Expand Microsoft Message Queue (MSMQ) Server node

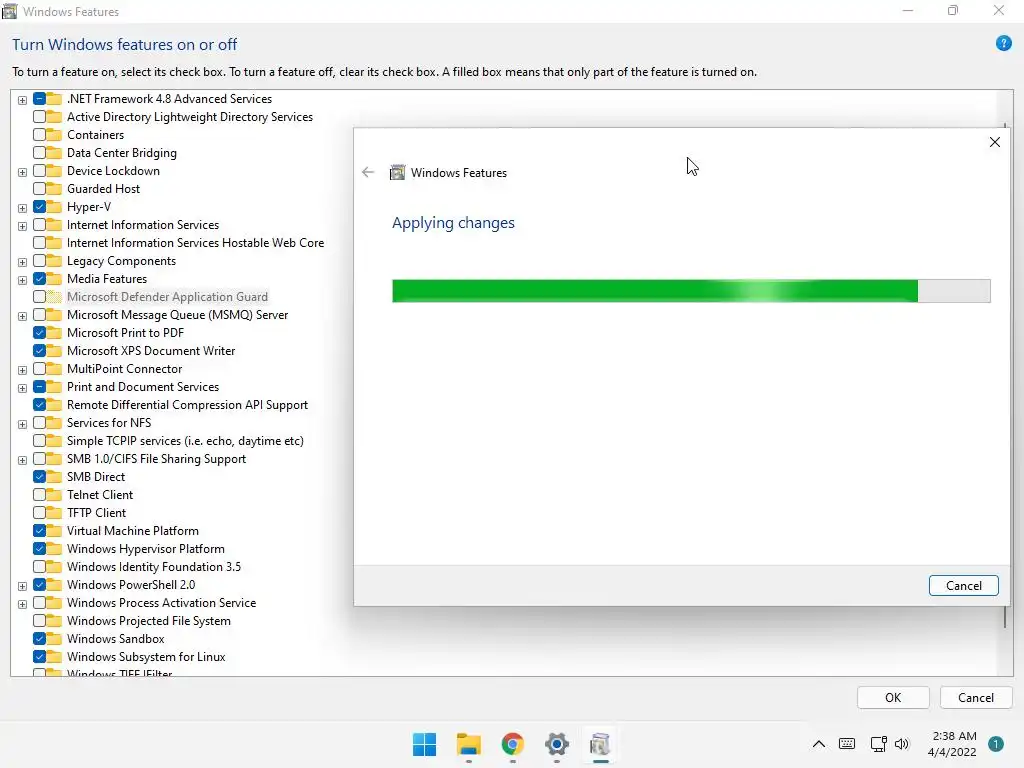point(22,316)
